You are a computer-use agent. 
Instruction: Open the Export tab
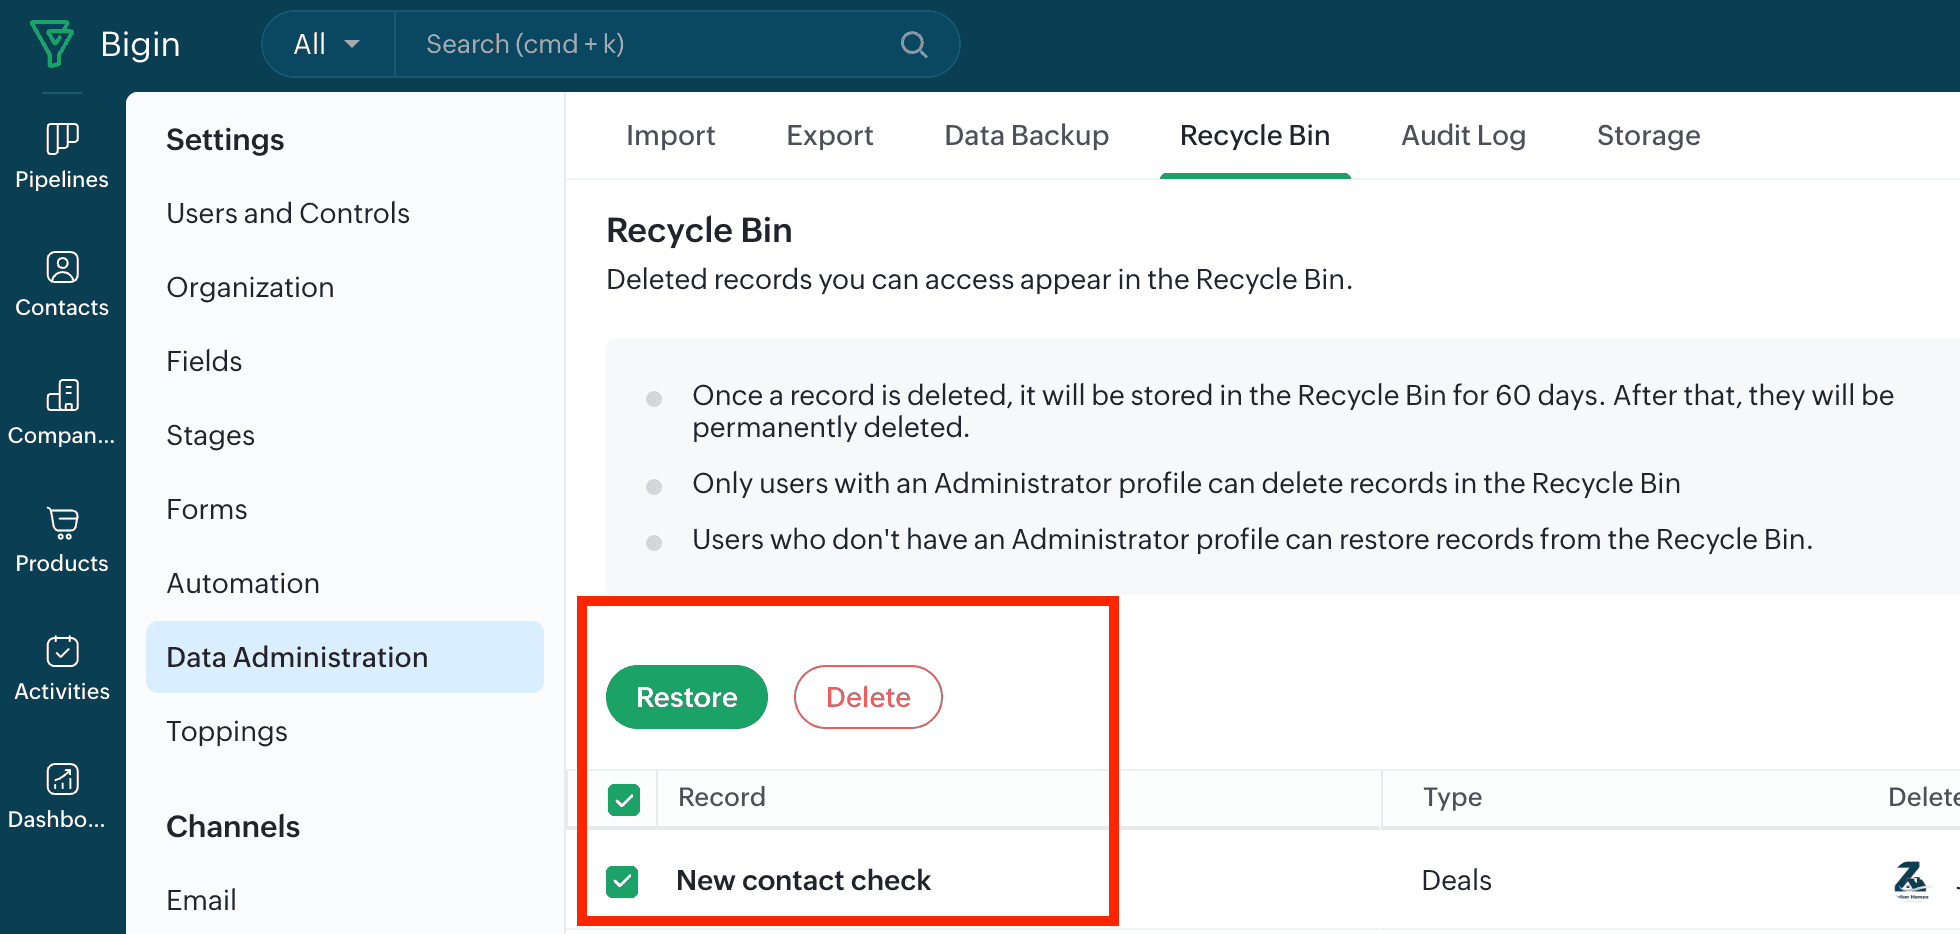pos(829,135)
